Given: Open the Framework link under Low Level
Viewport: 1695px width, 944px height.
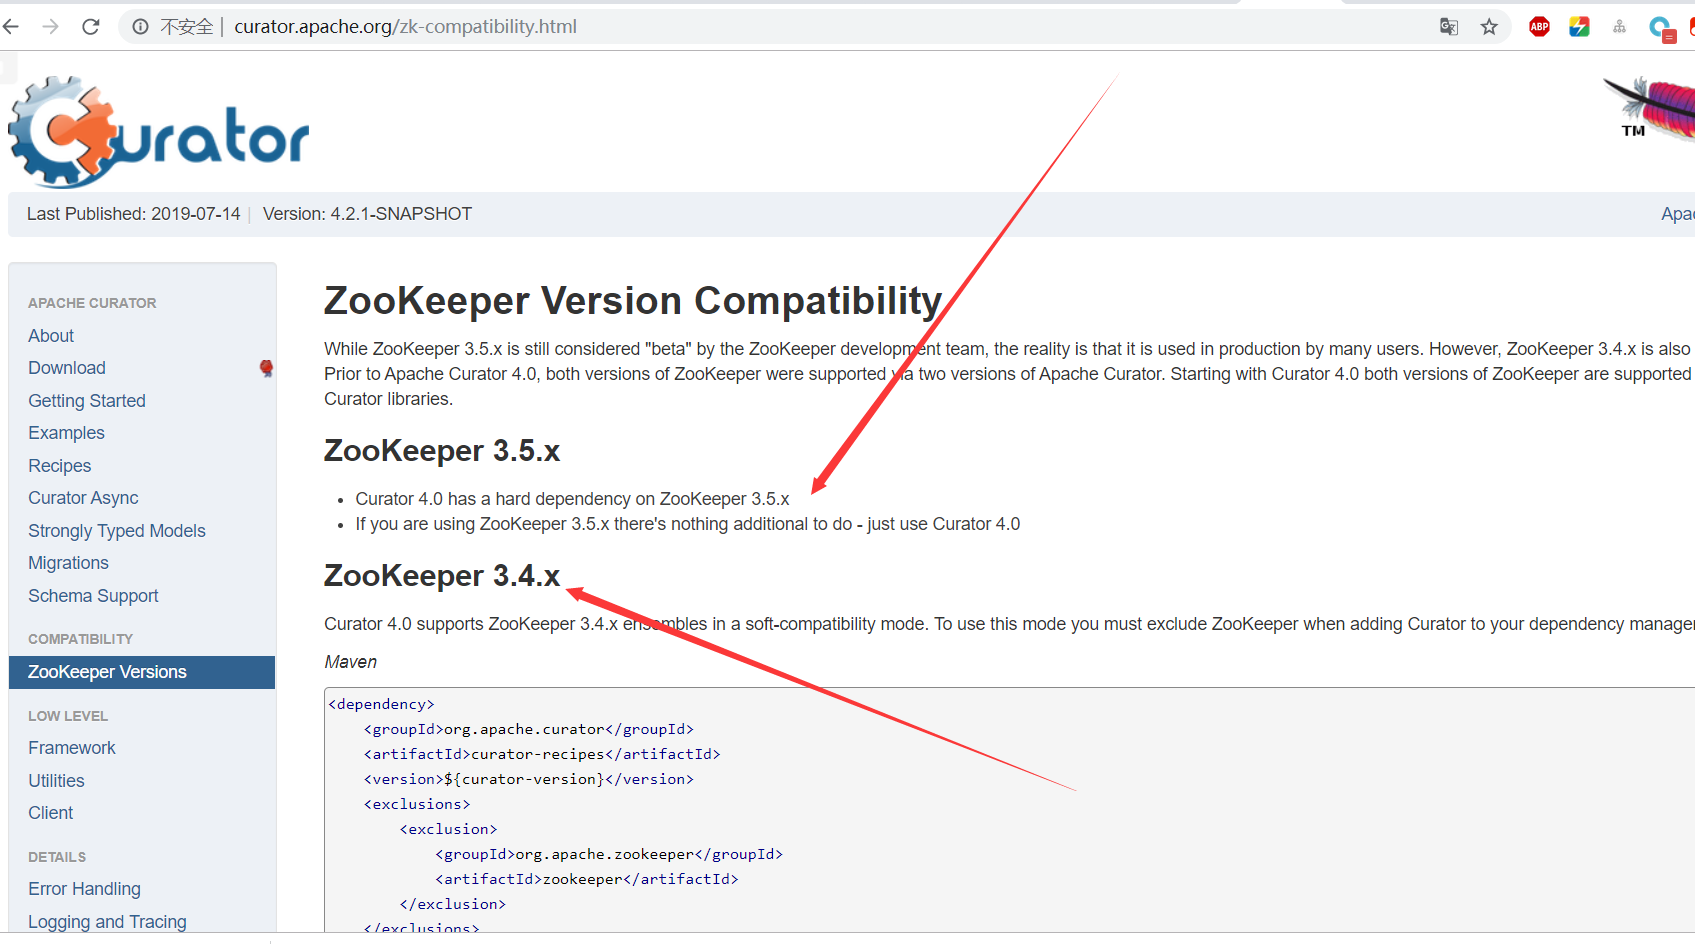Looking at the screenshot, I should (72, 748).
